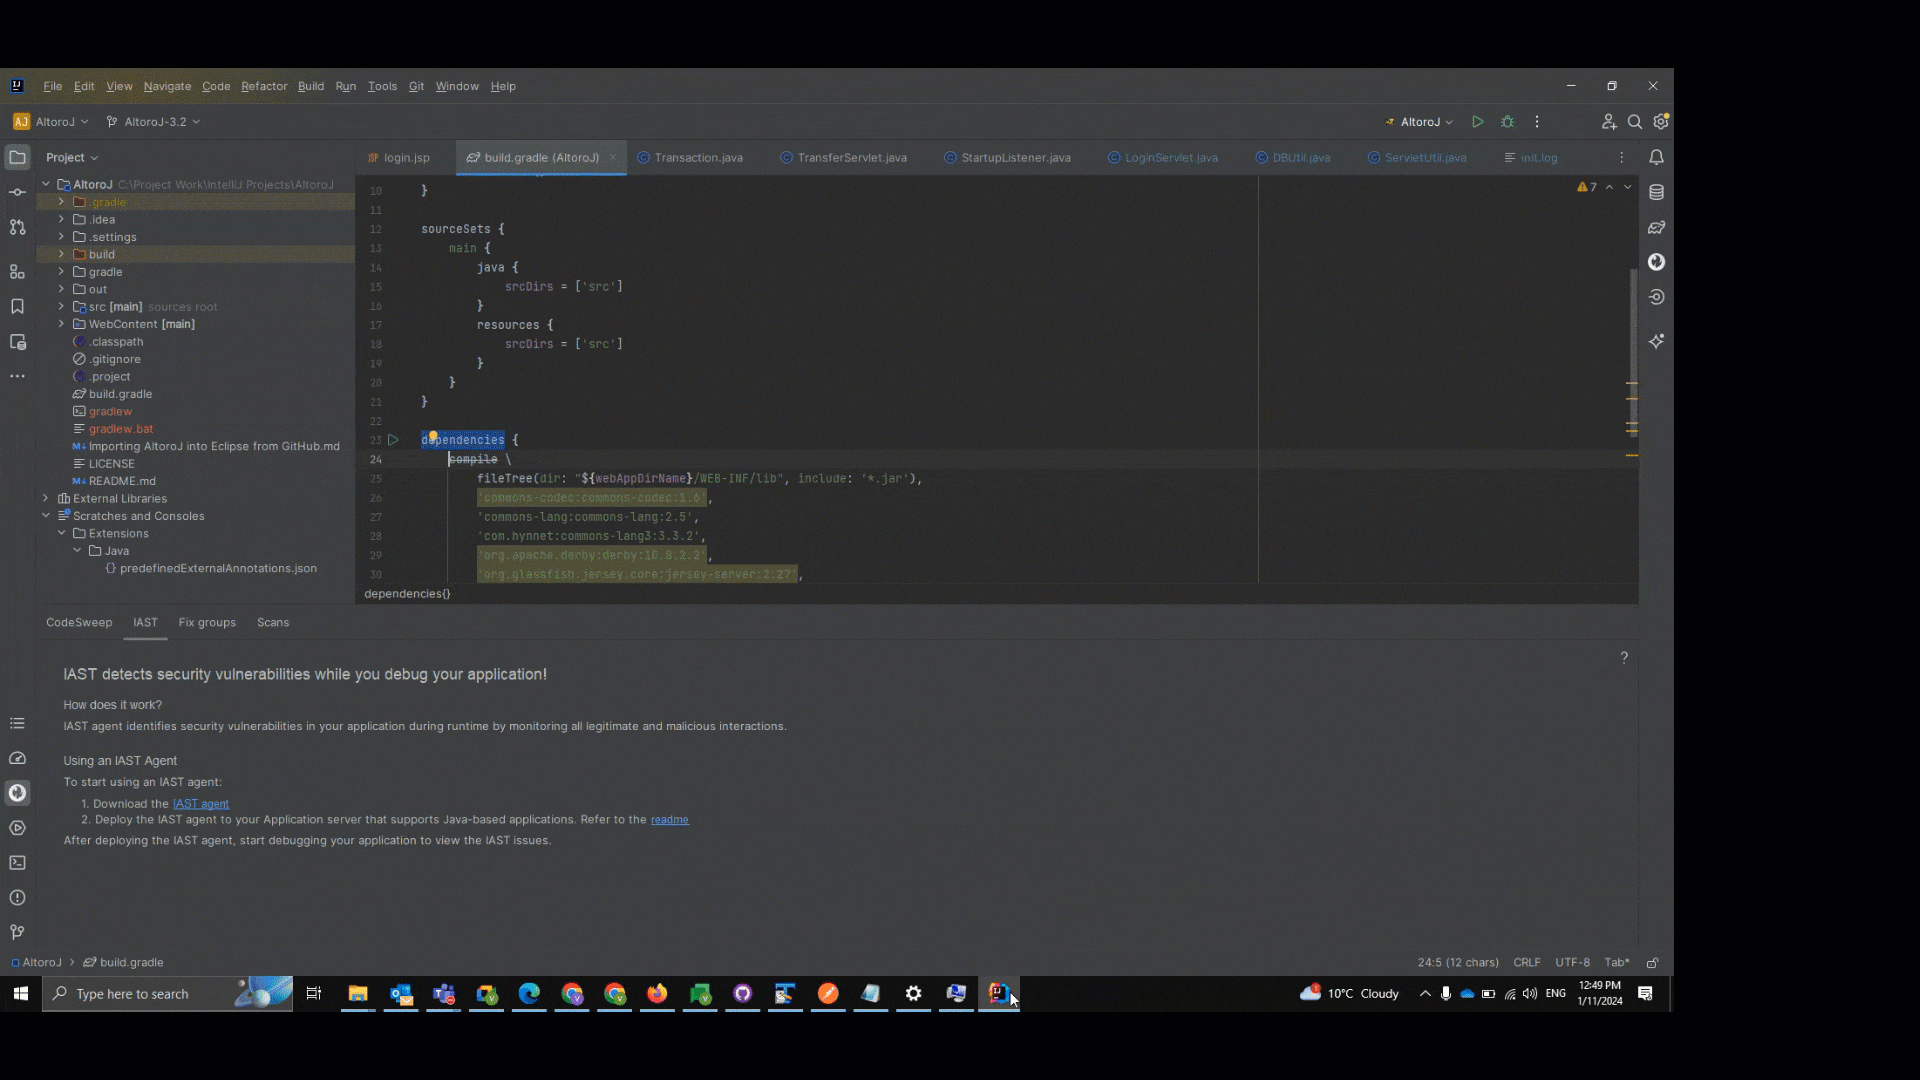Switch to the Fix groups tab

207,622
